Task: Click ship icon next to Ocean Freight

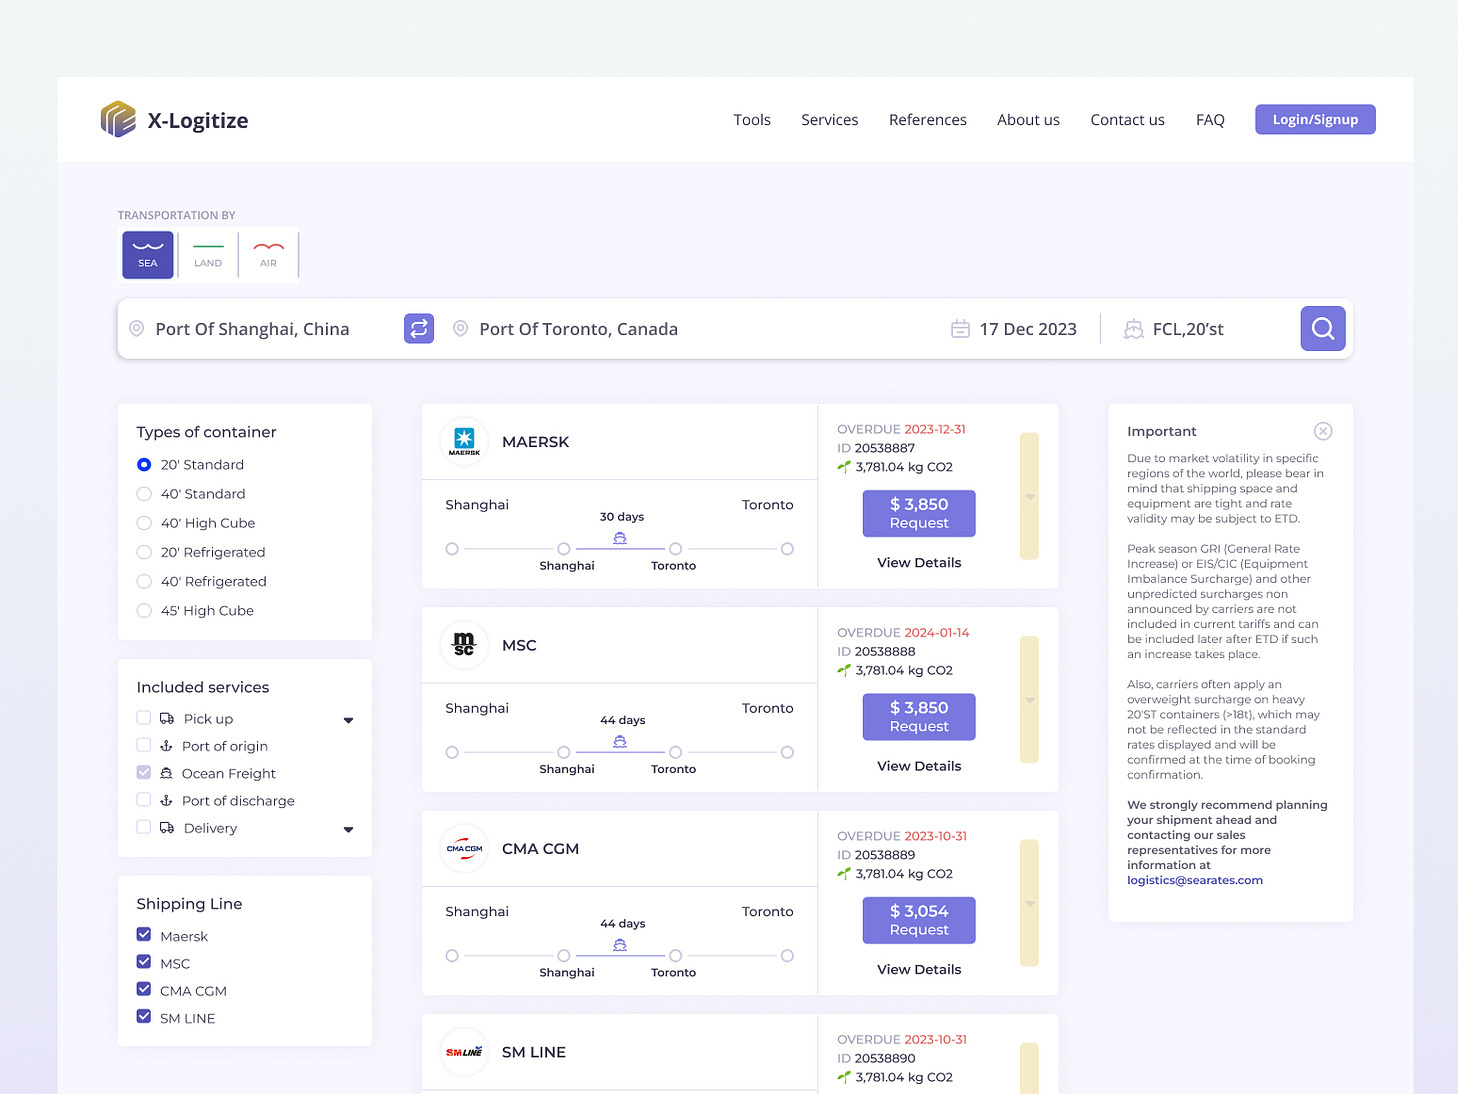Action: 166,773
